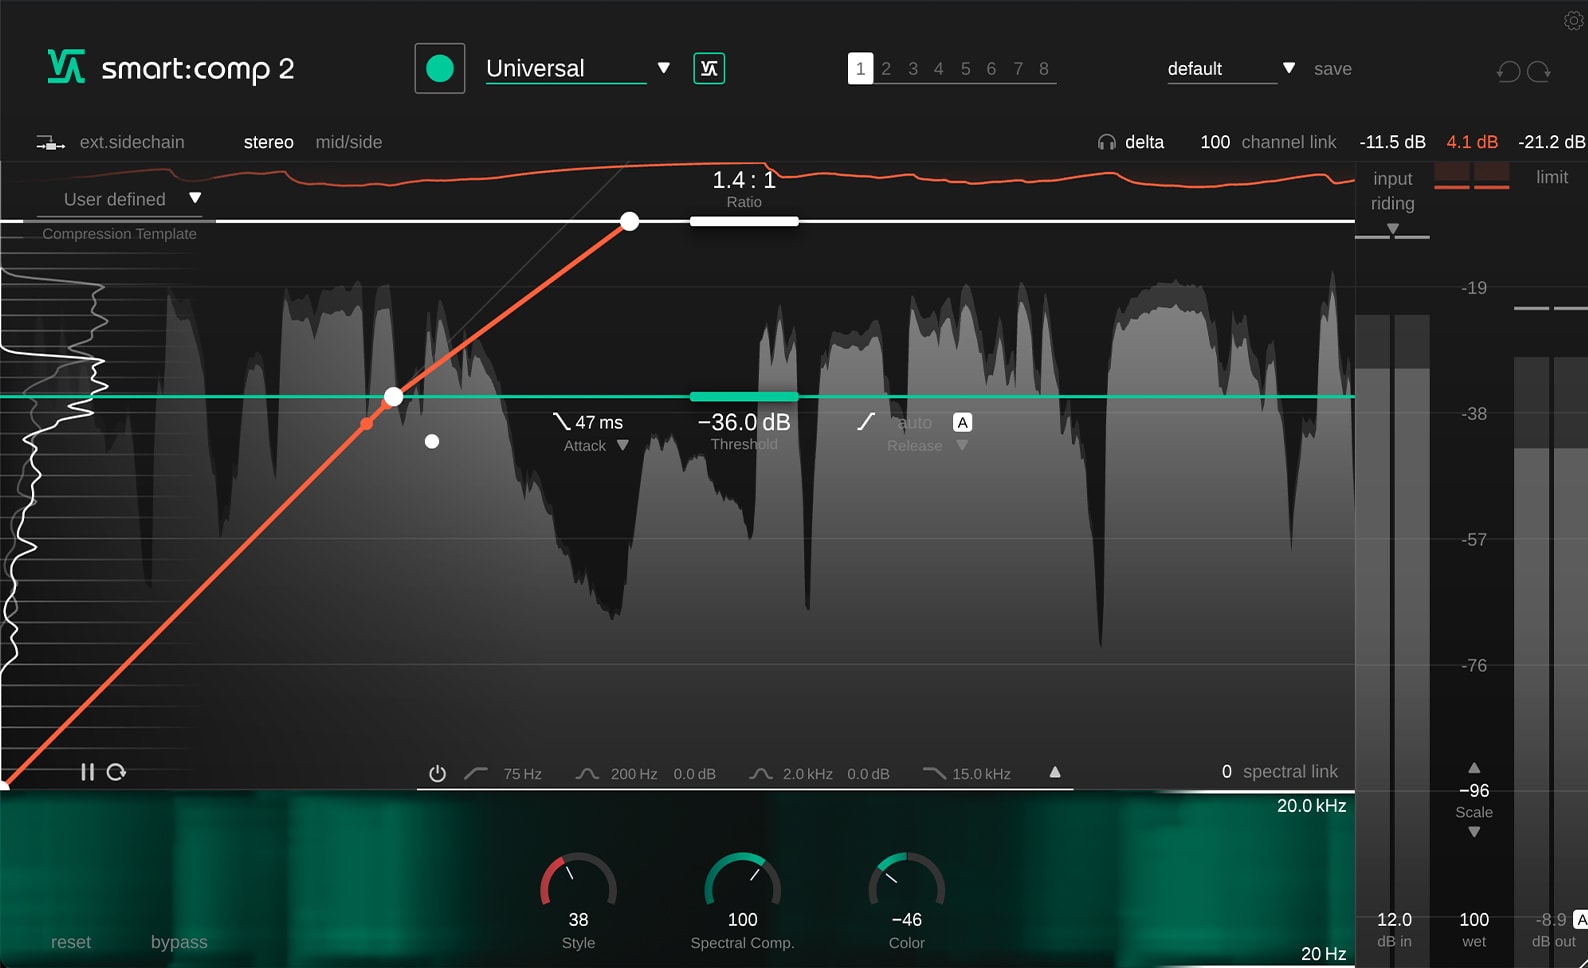Expand the Release options arrow
The image size is (1588, 968).
pos(962,445)
